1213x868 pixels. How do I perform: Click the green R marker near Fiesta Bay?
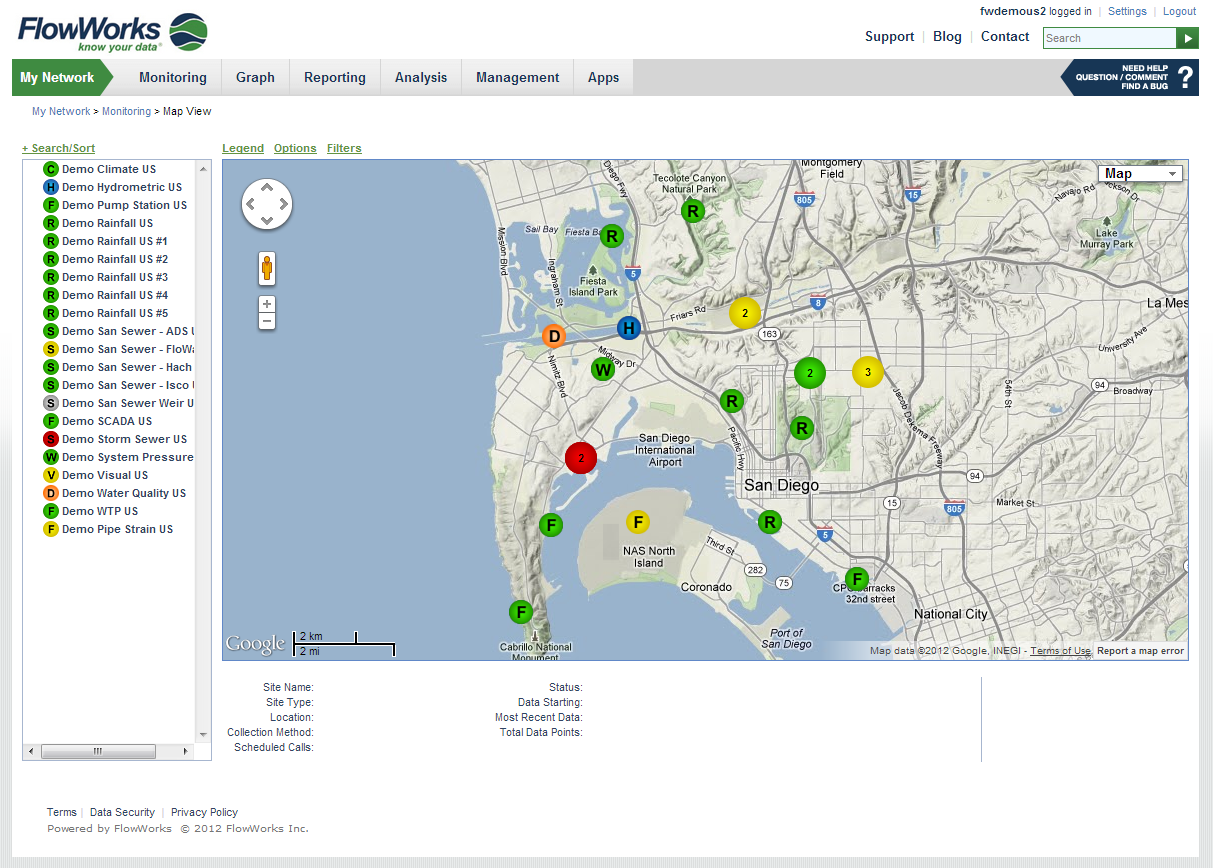(612, 236)
